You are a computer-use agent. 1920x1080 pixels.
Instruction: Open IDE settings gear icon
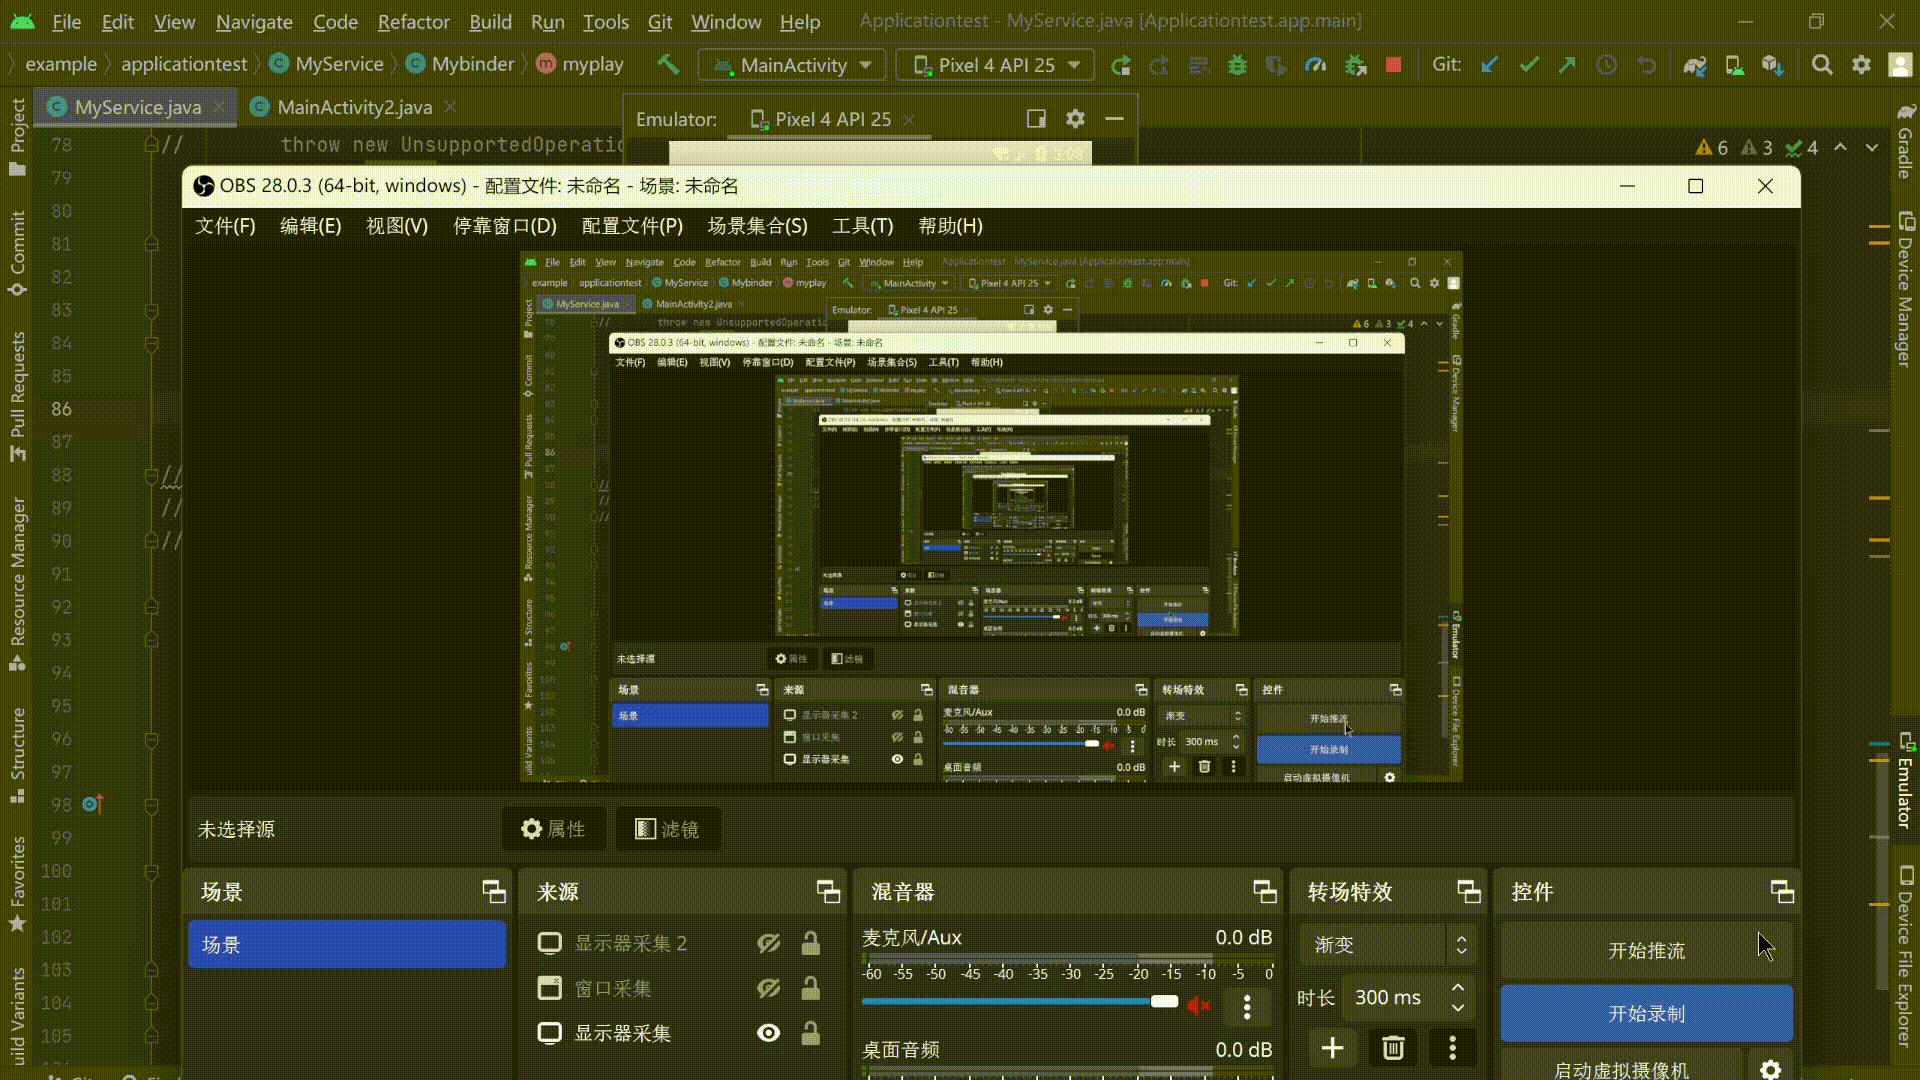(1861, 65)
